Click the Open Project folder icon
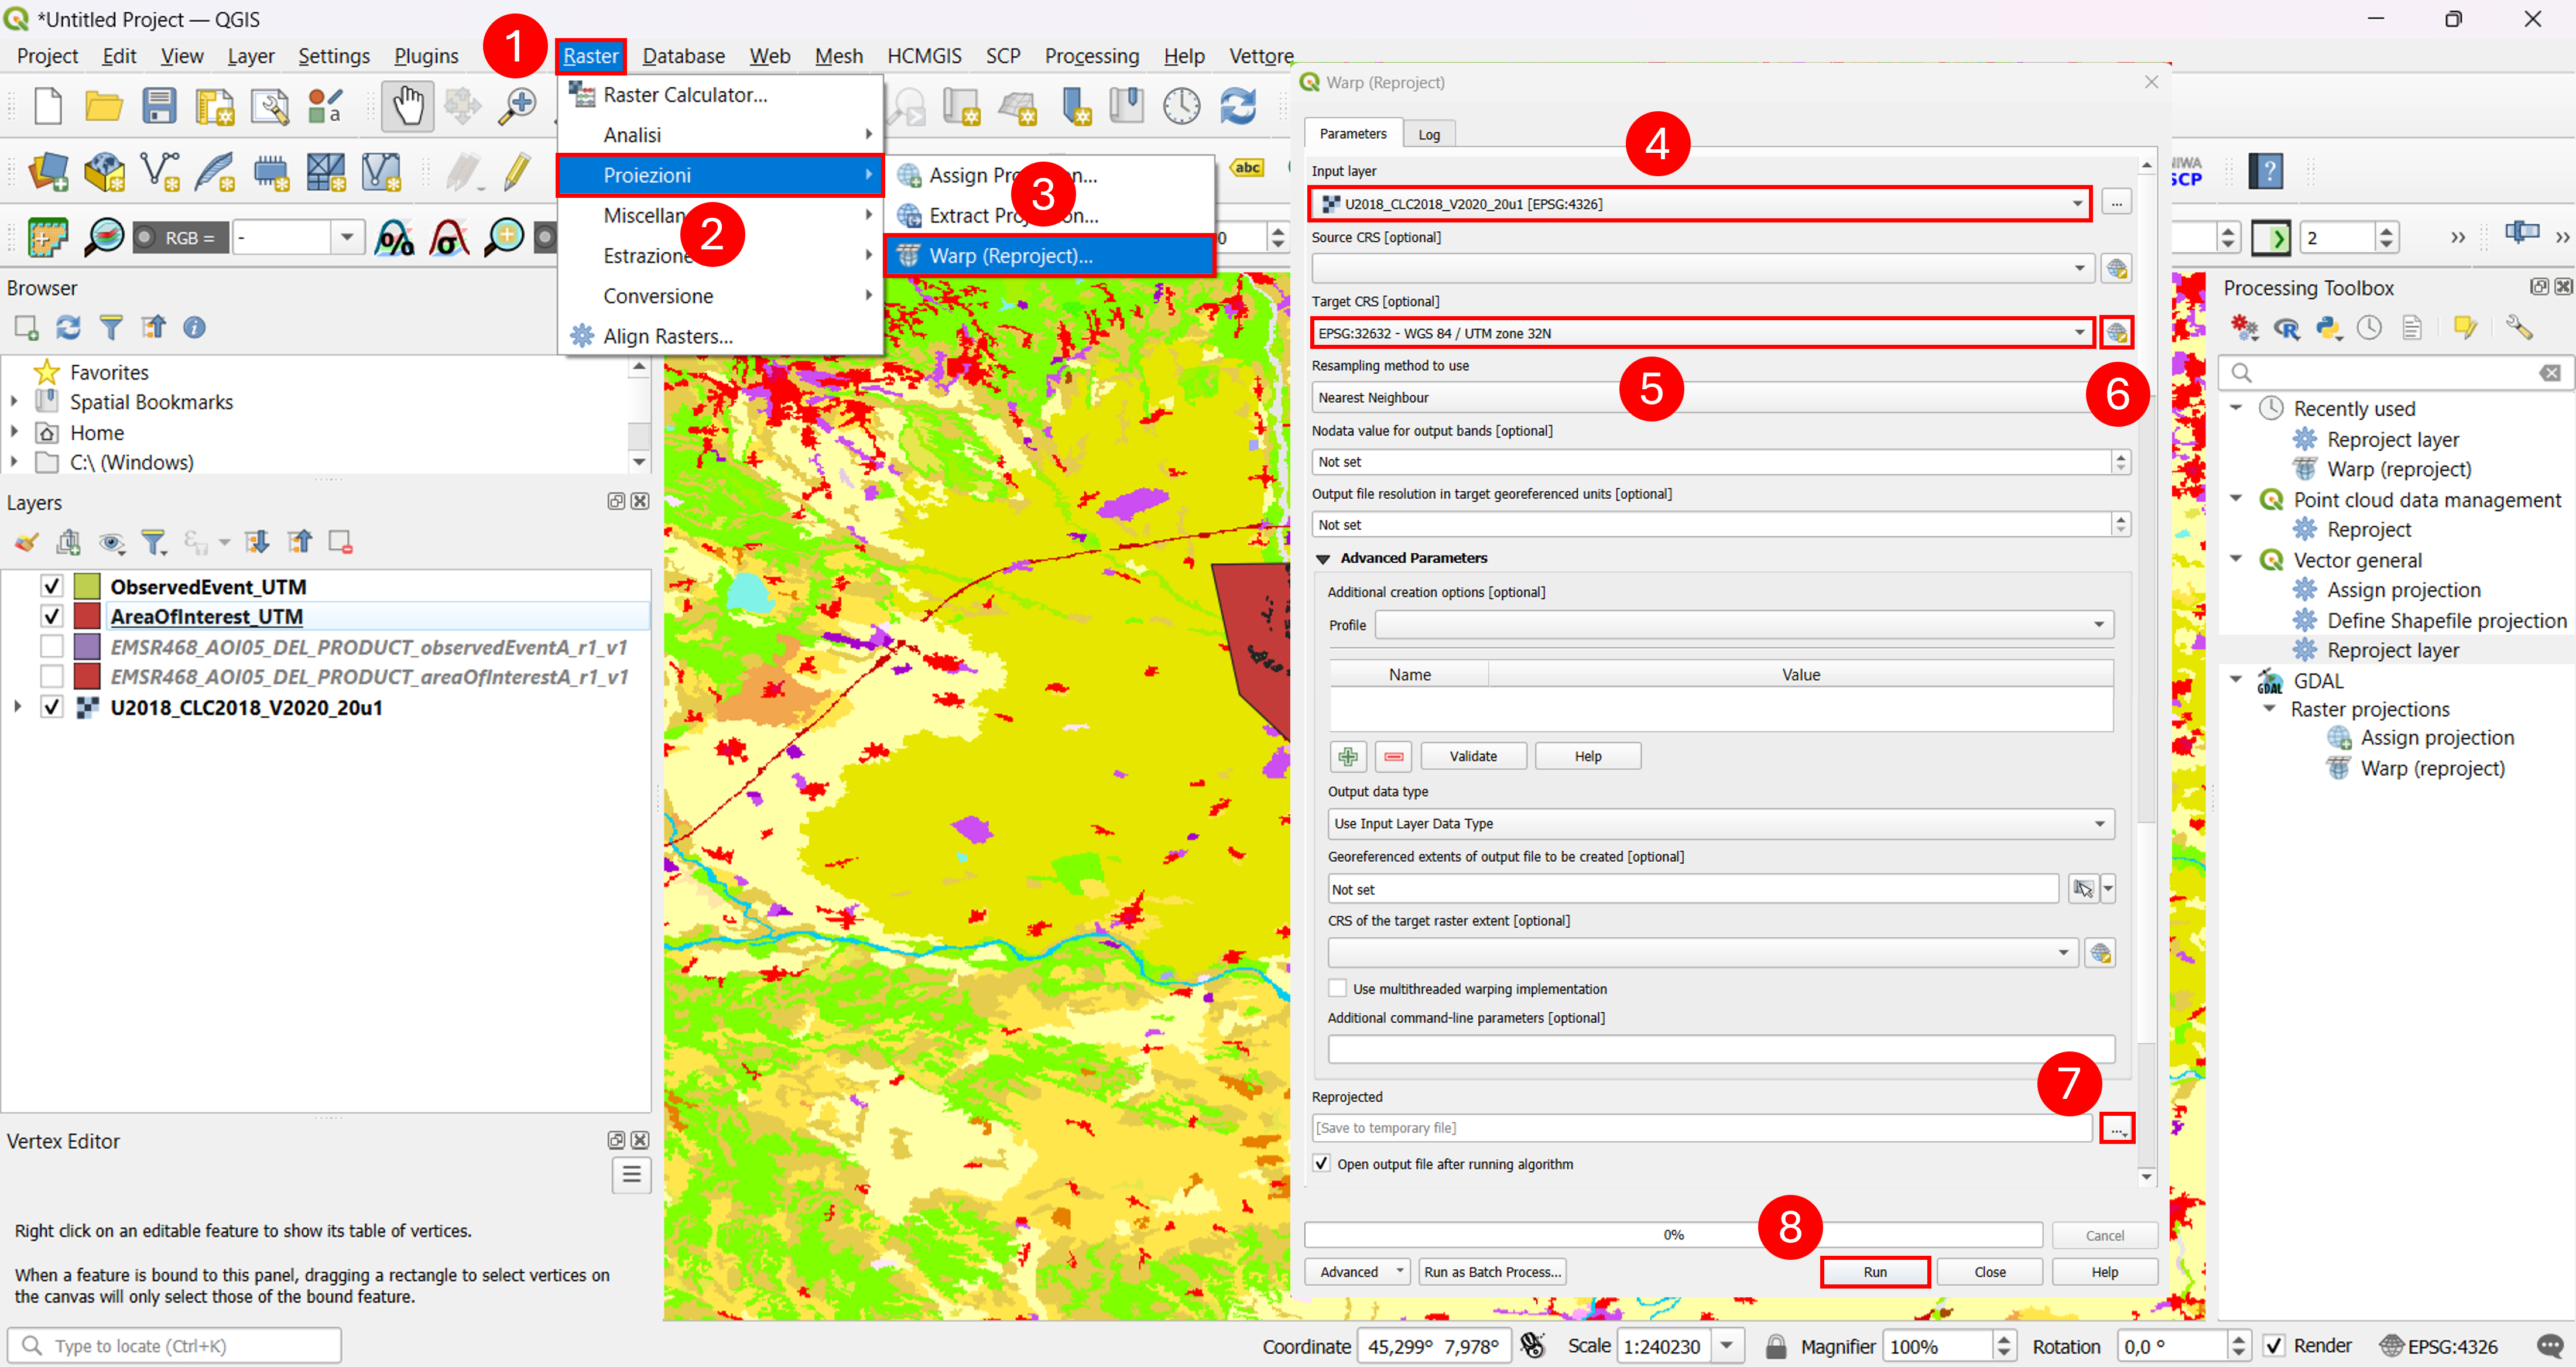The width and height of the screenshot is (2576, 1367). point(103,106)
